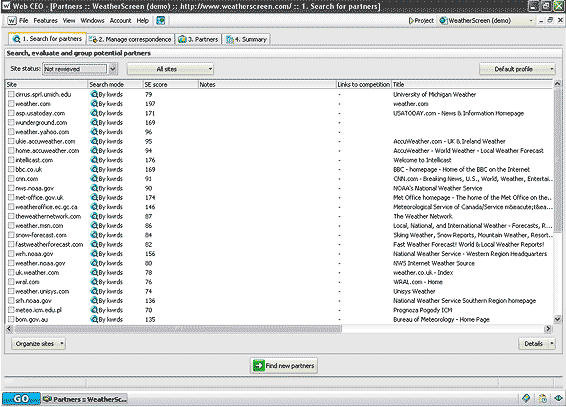
Task: Click the SE score value 197
Action: pos(150,104)
